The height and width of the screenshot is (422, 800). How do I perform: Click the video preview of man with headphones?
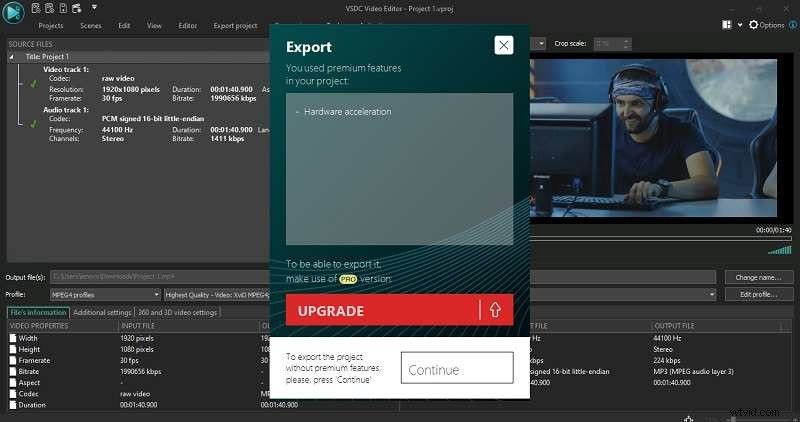point(653,138)
